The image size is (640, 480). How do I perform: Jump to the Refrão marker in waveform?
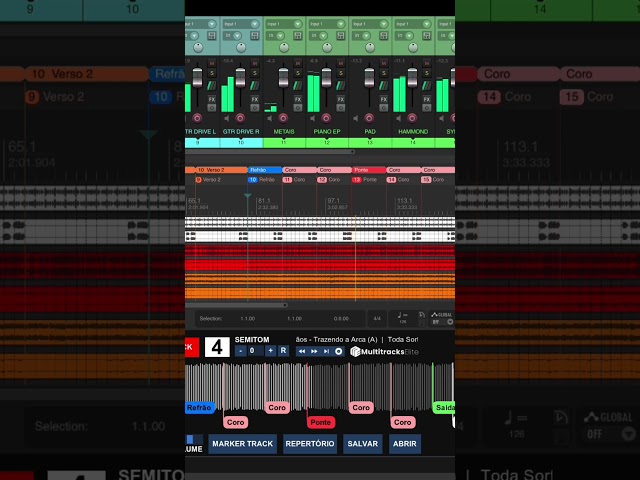click(199, 408)
